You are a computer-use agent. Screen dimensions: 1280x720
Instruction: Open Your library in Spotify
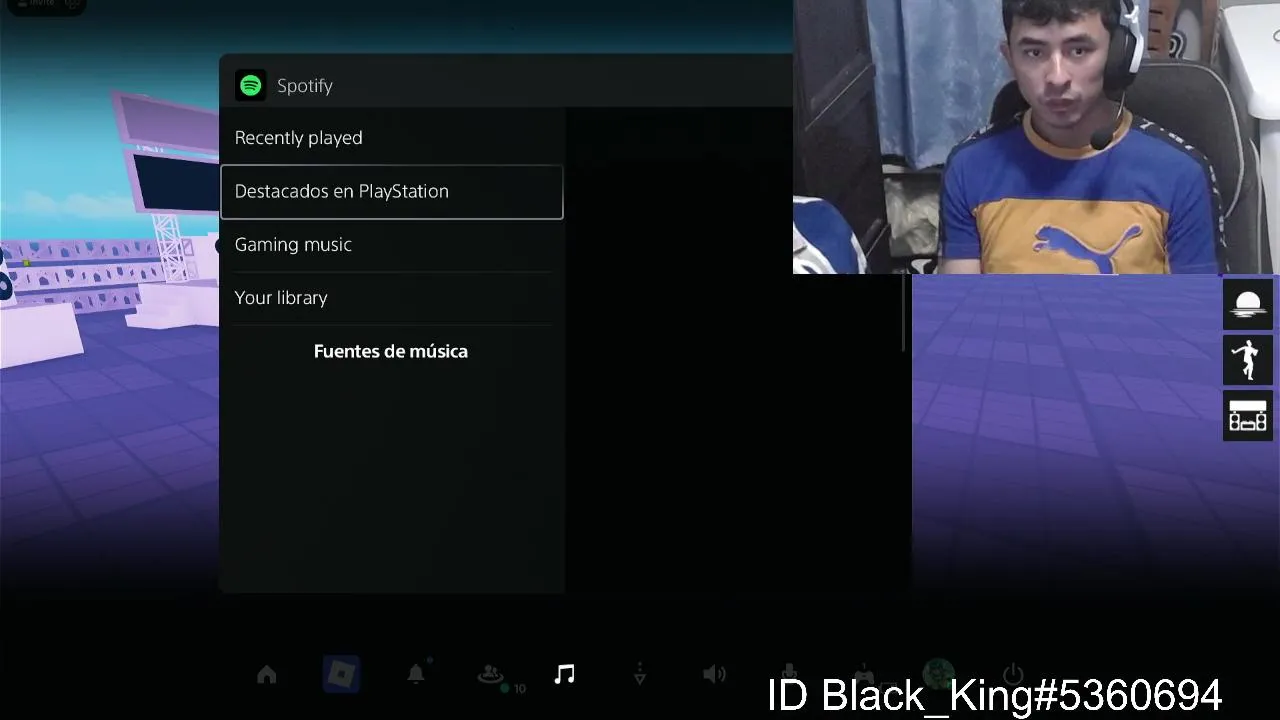(x=391, y=298)
